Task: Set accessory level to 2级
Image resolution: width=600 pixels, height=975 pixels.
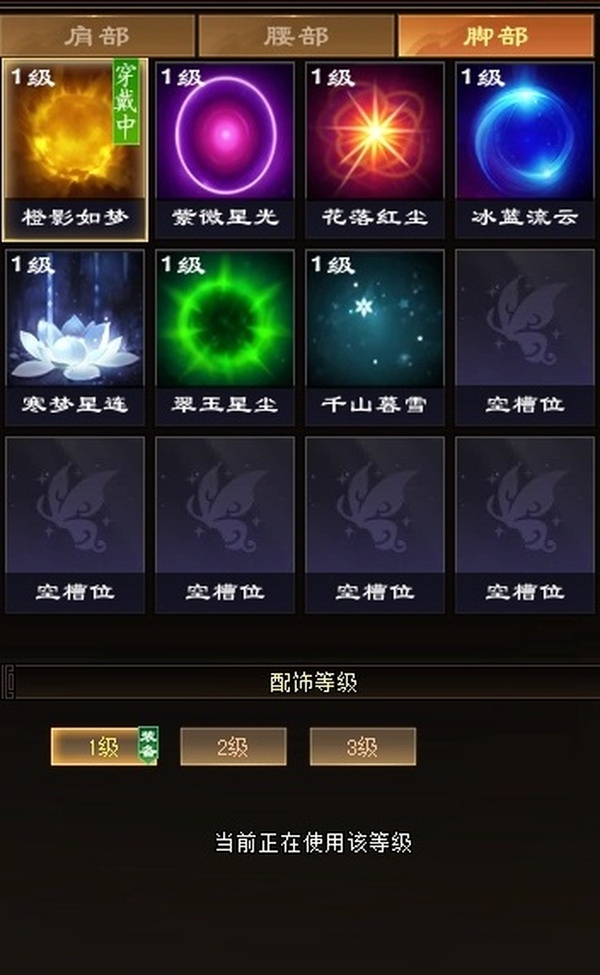Action: coord(233,746)
